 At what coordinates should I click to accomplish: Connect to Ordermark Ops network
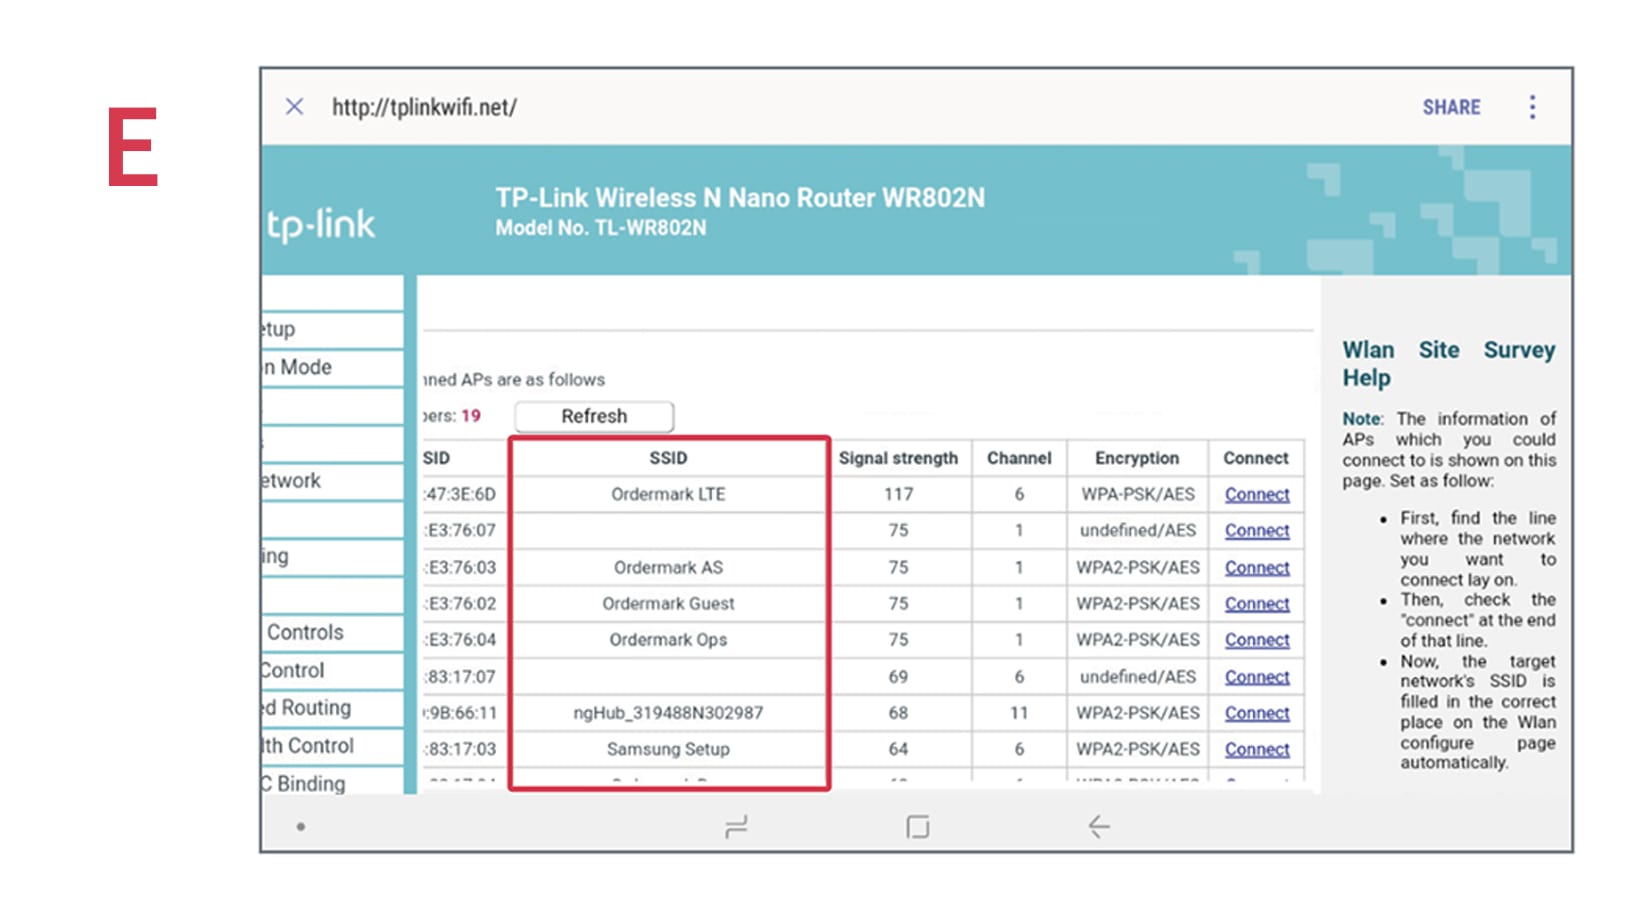[x=1257, y=639]
